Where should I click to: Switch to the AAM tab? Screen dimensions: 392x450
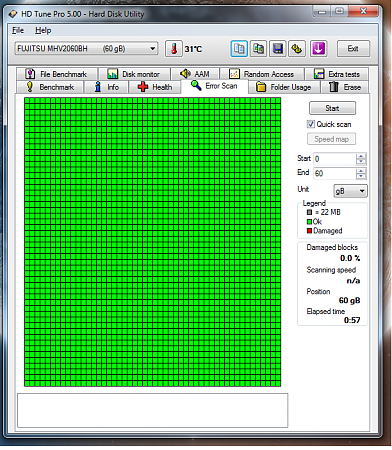point(195,74)
